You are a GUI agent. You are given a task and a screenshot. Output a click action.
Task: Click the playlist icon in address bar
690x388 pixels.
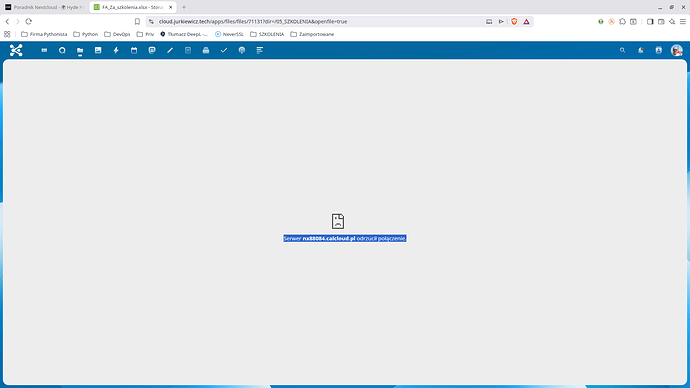[501, 22]
